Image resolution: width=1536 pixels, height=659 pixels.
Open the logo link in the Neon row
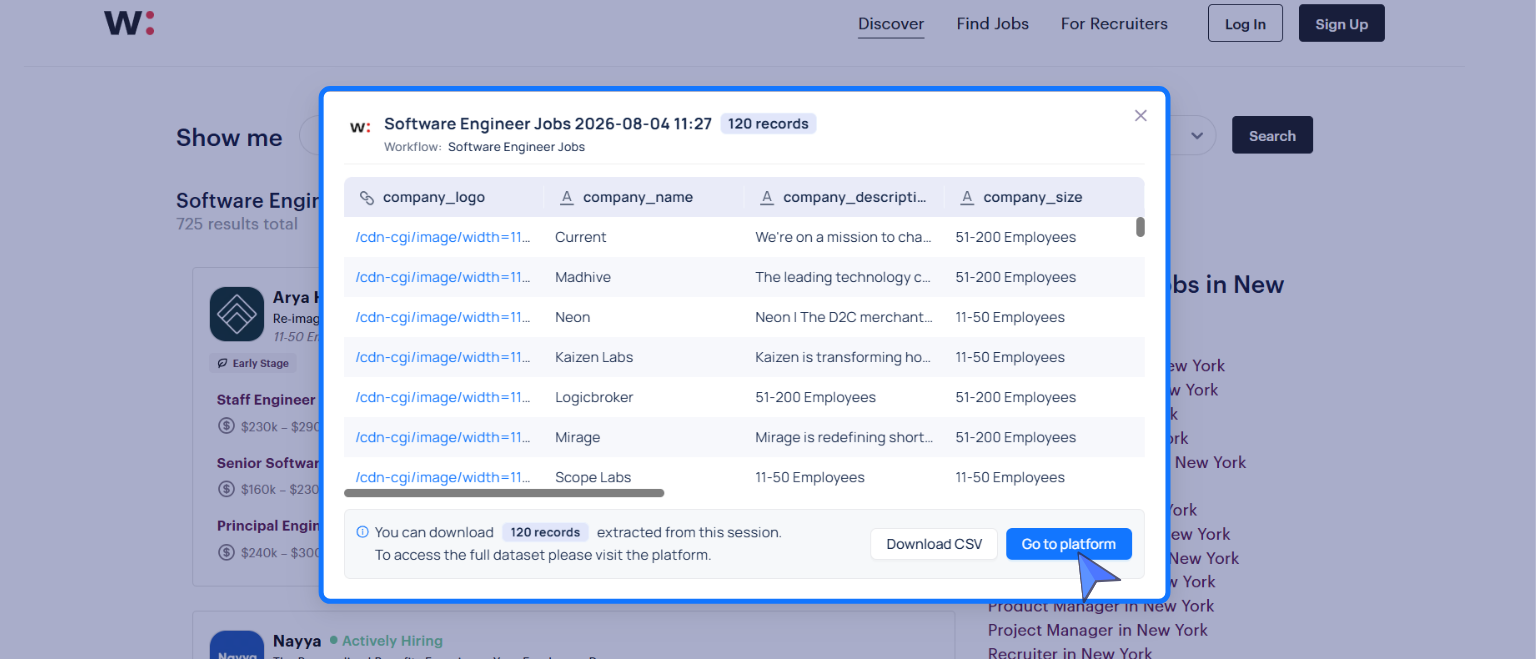tap(443, 317)
